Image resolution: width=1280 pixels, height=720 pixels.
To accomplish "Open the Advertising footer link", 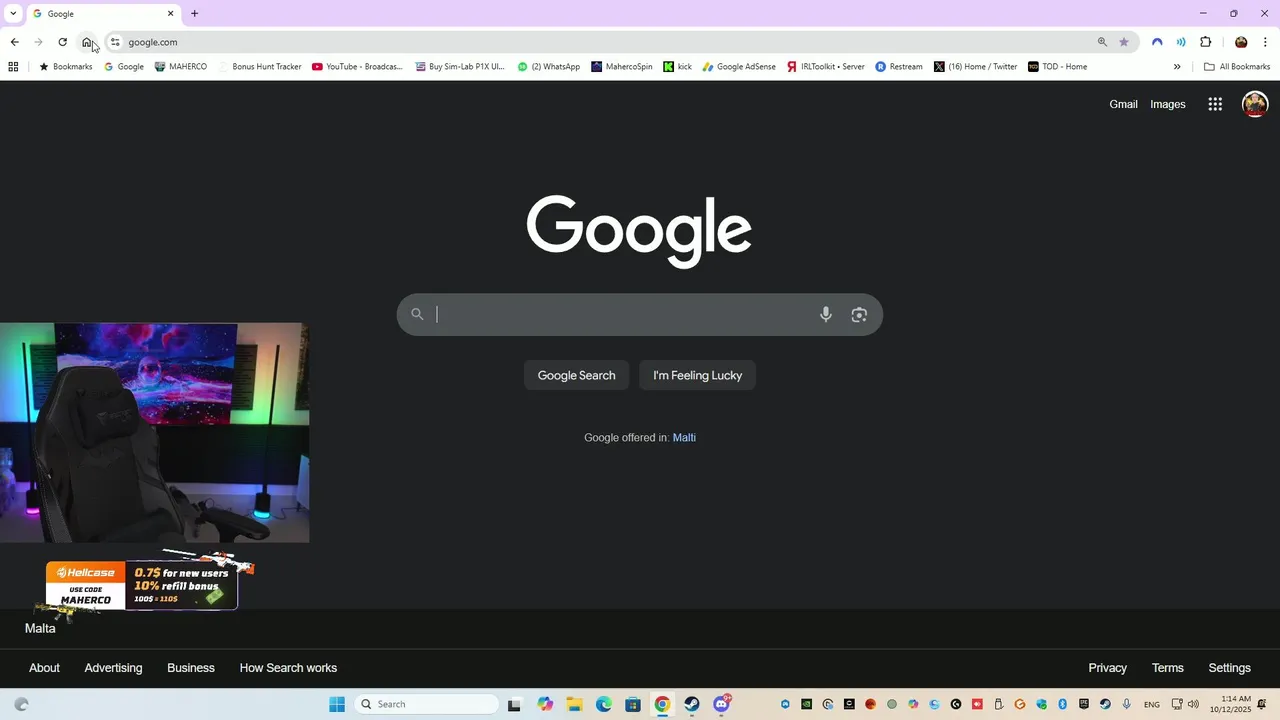I will (x=113, y=668).
